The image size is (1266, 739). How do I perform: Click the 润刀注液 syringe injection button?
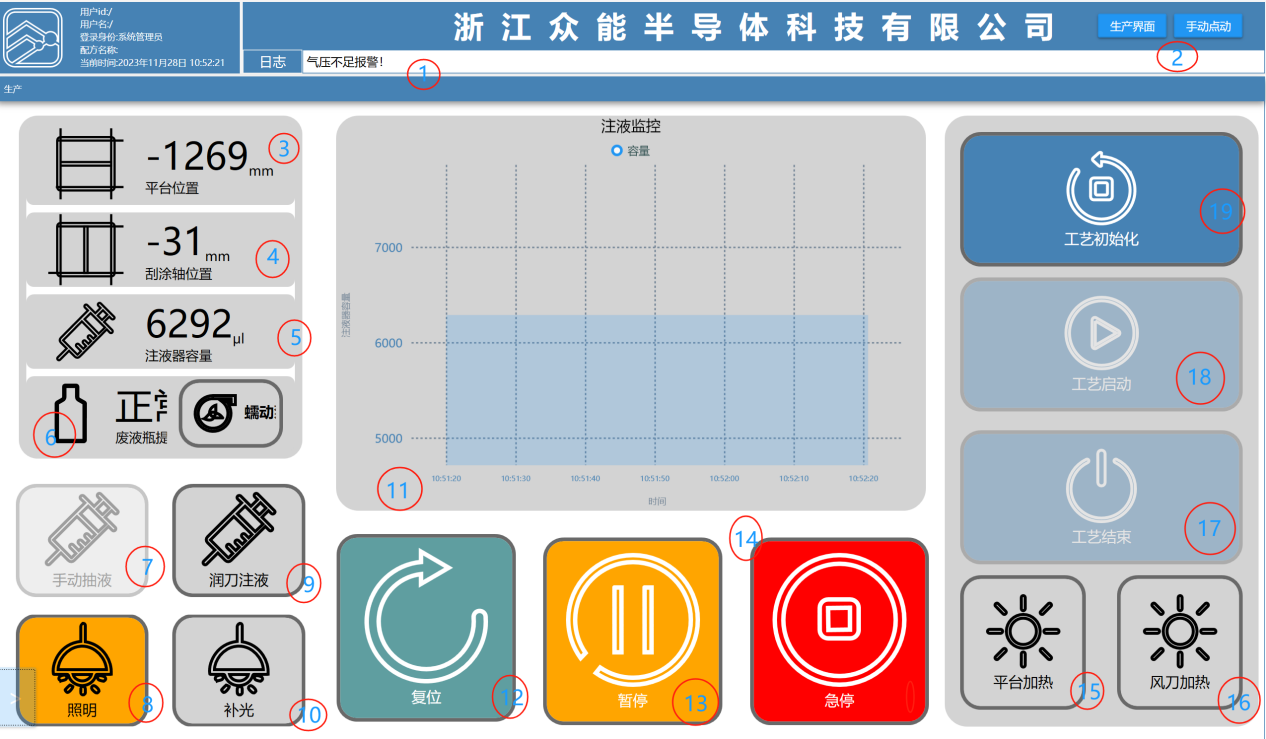238,540
